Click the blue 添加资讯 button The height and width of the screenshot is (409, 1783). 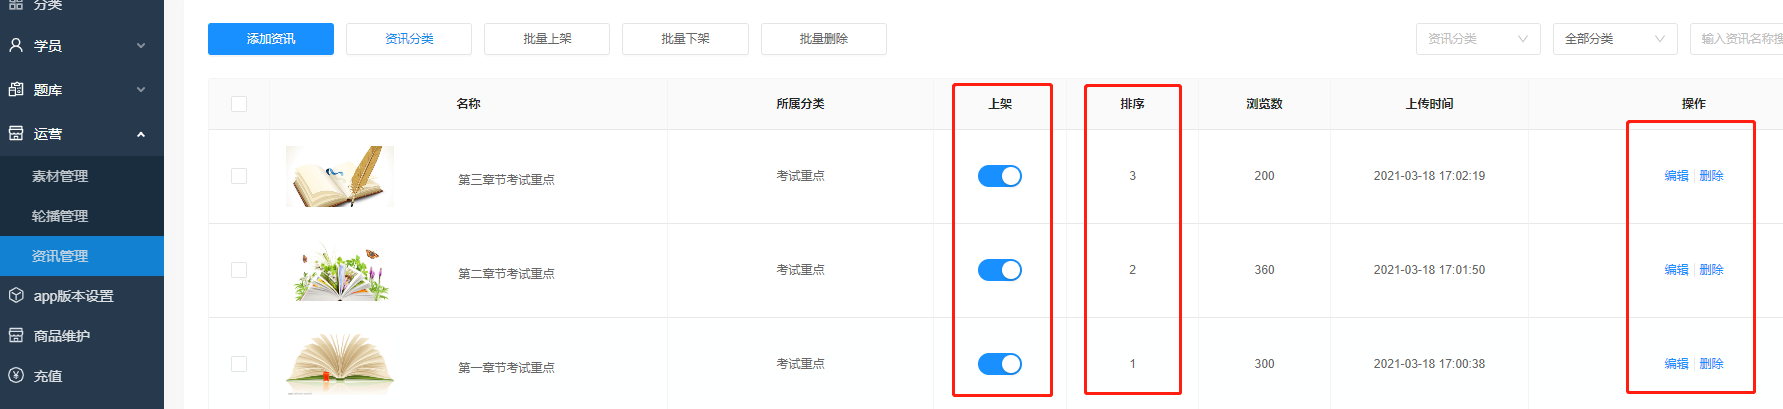pos(271,39)
